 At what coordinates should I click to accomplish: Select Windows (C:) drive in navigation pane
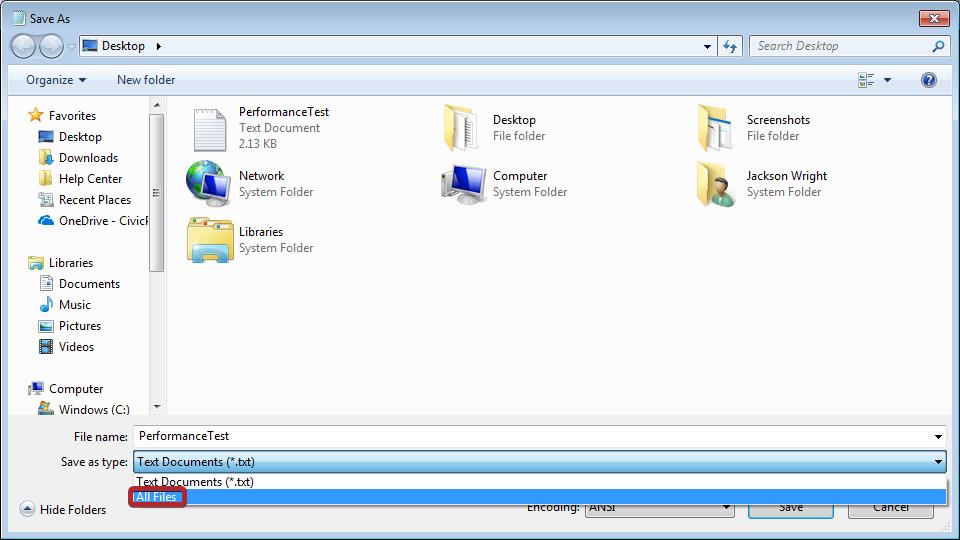94,409
